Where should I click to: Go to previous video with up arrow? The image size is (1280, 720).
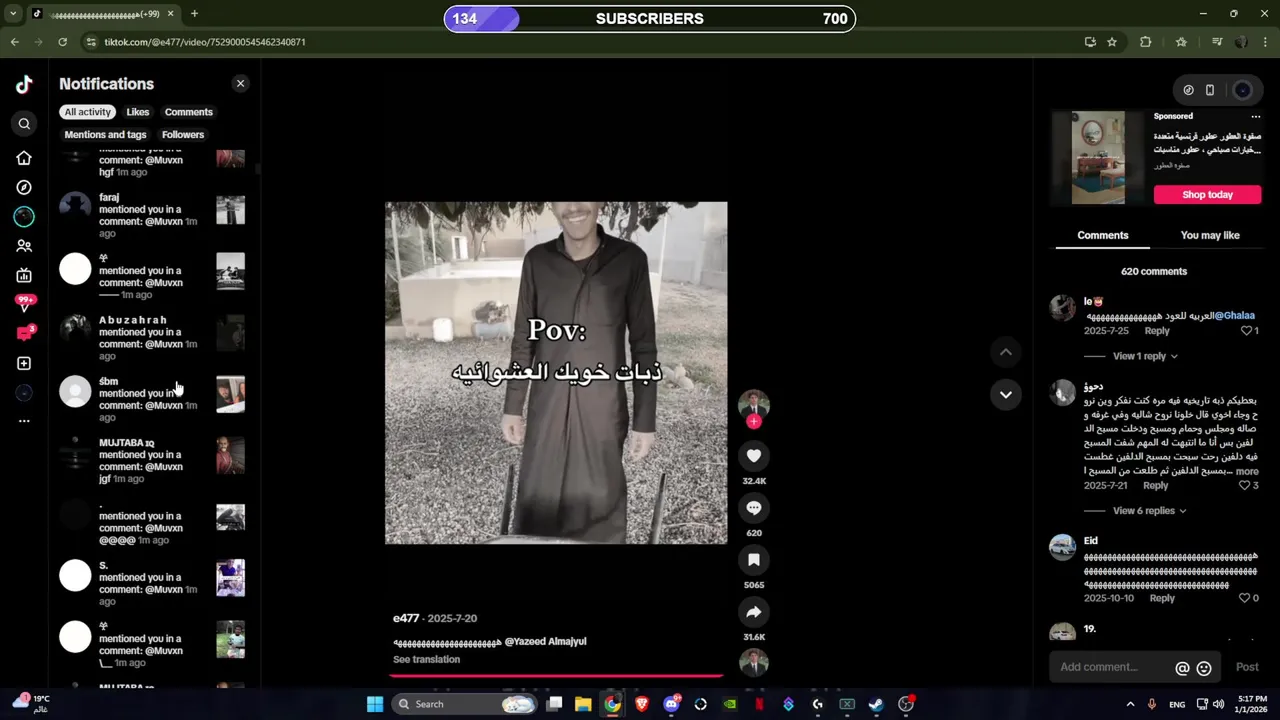pos(1006,352)
